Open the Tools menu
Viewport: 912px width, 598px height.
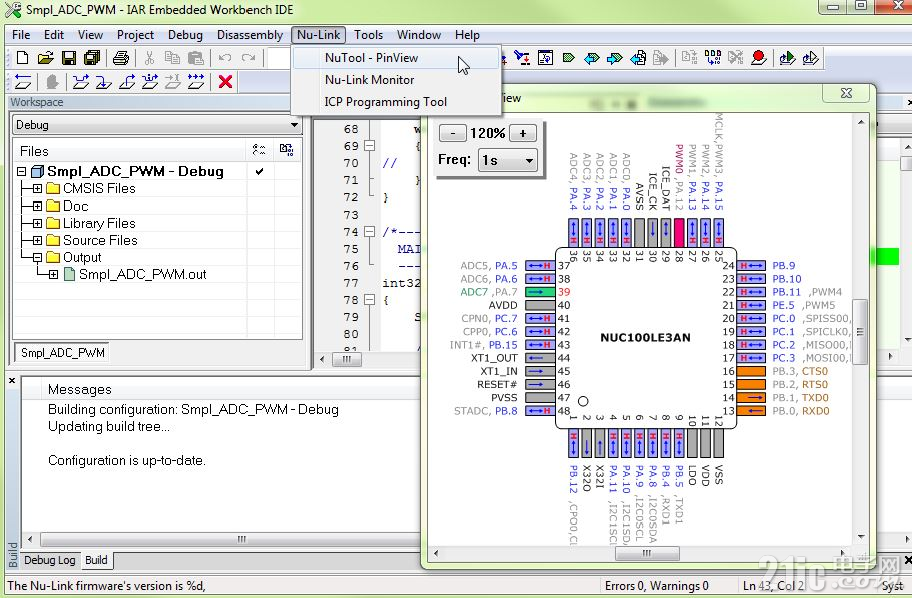click(x=368, y=35)
